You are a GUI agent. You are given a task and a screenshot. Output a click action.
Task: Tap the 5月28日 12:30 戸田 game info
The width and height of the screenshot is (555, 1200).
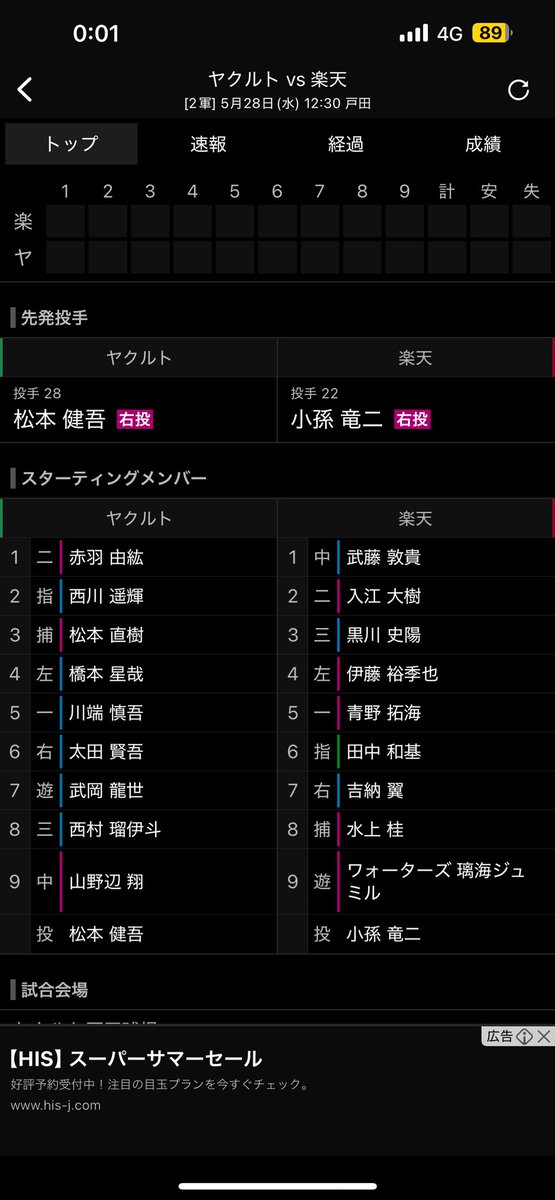(277, 104)
